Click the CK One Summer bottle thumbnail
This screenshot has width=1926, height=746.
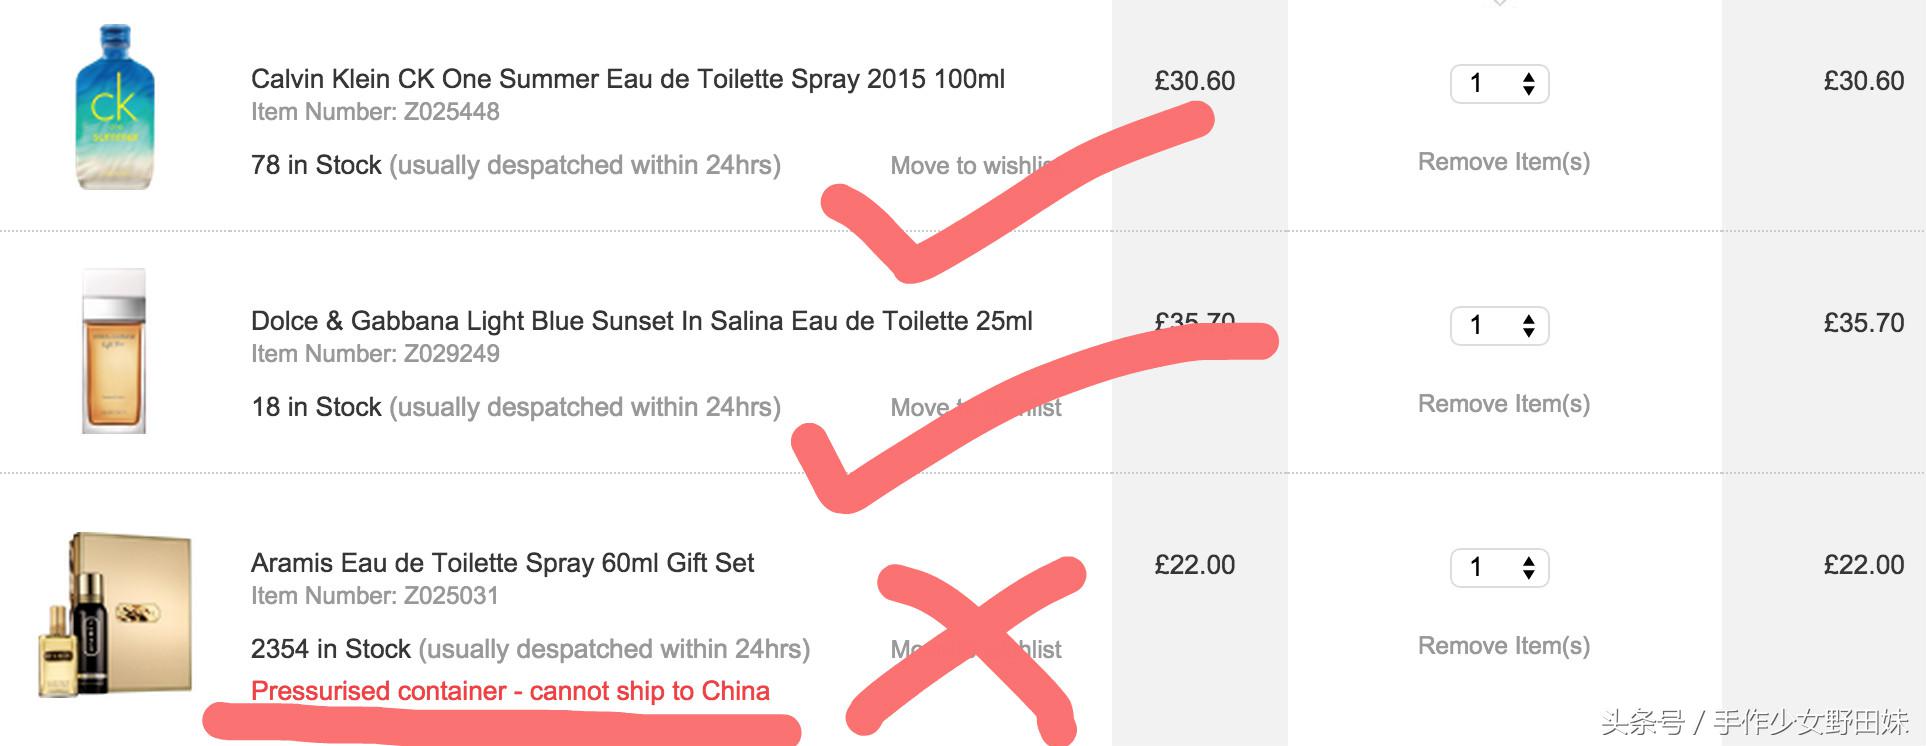(x=113, y=110)
